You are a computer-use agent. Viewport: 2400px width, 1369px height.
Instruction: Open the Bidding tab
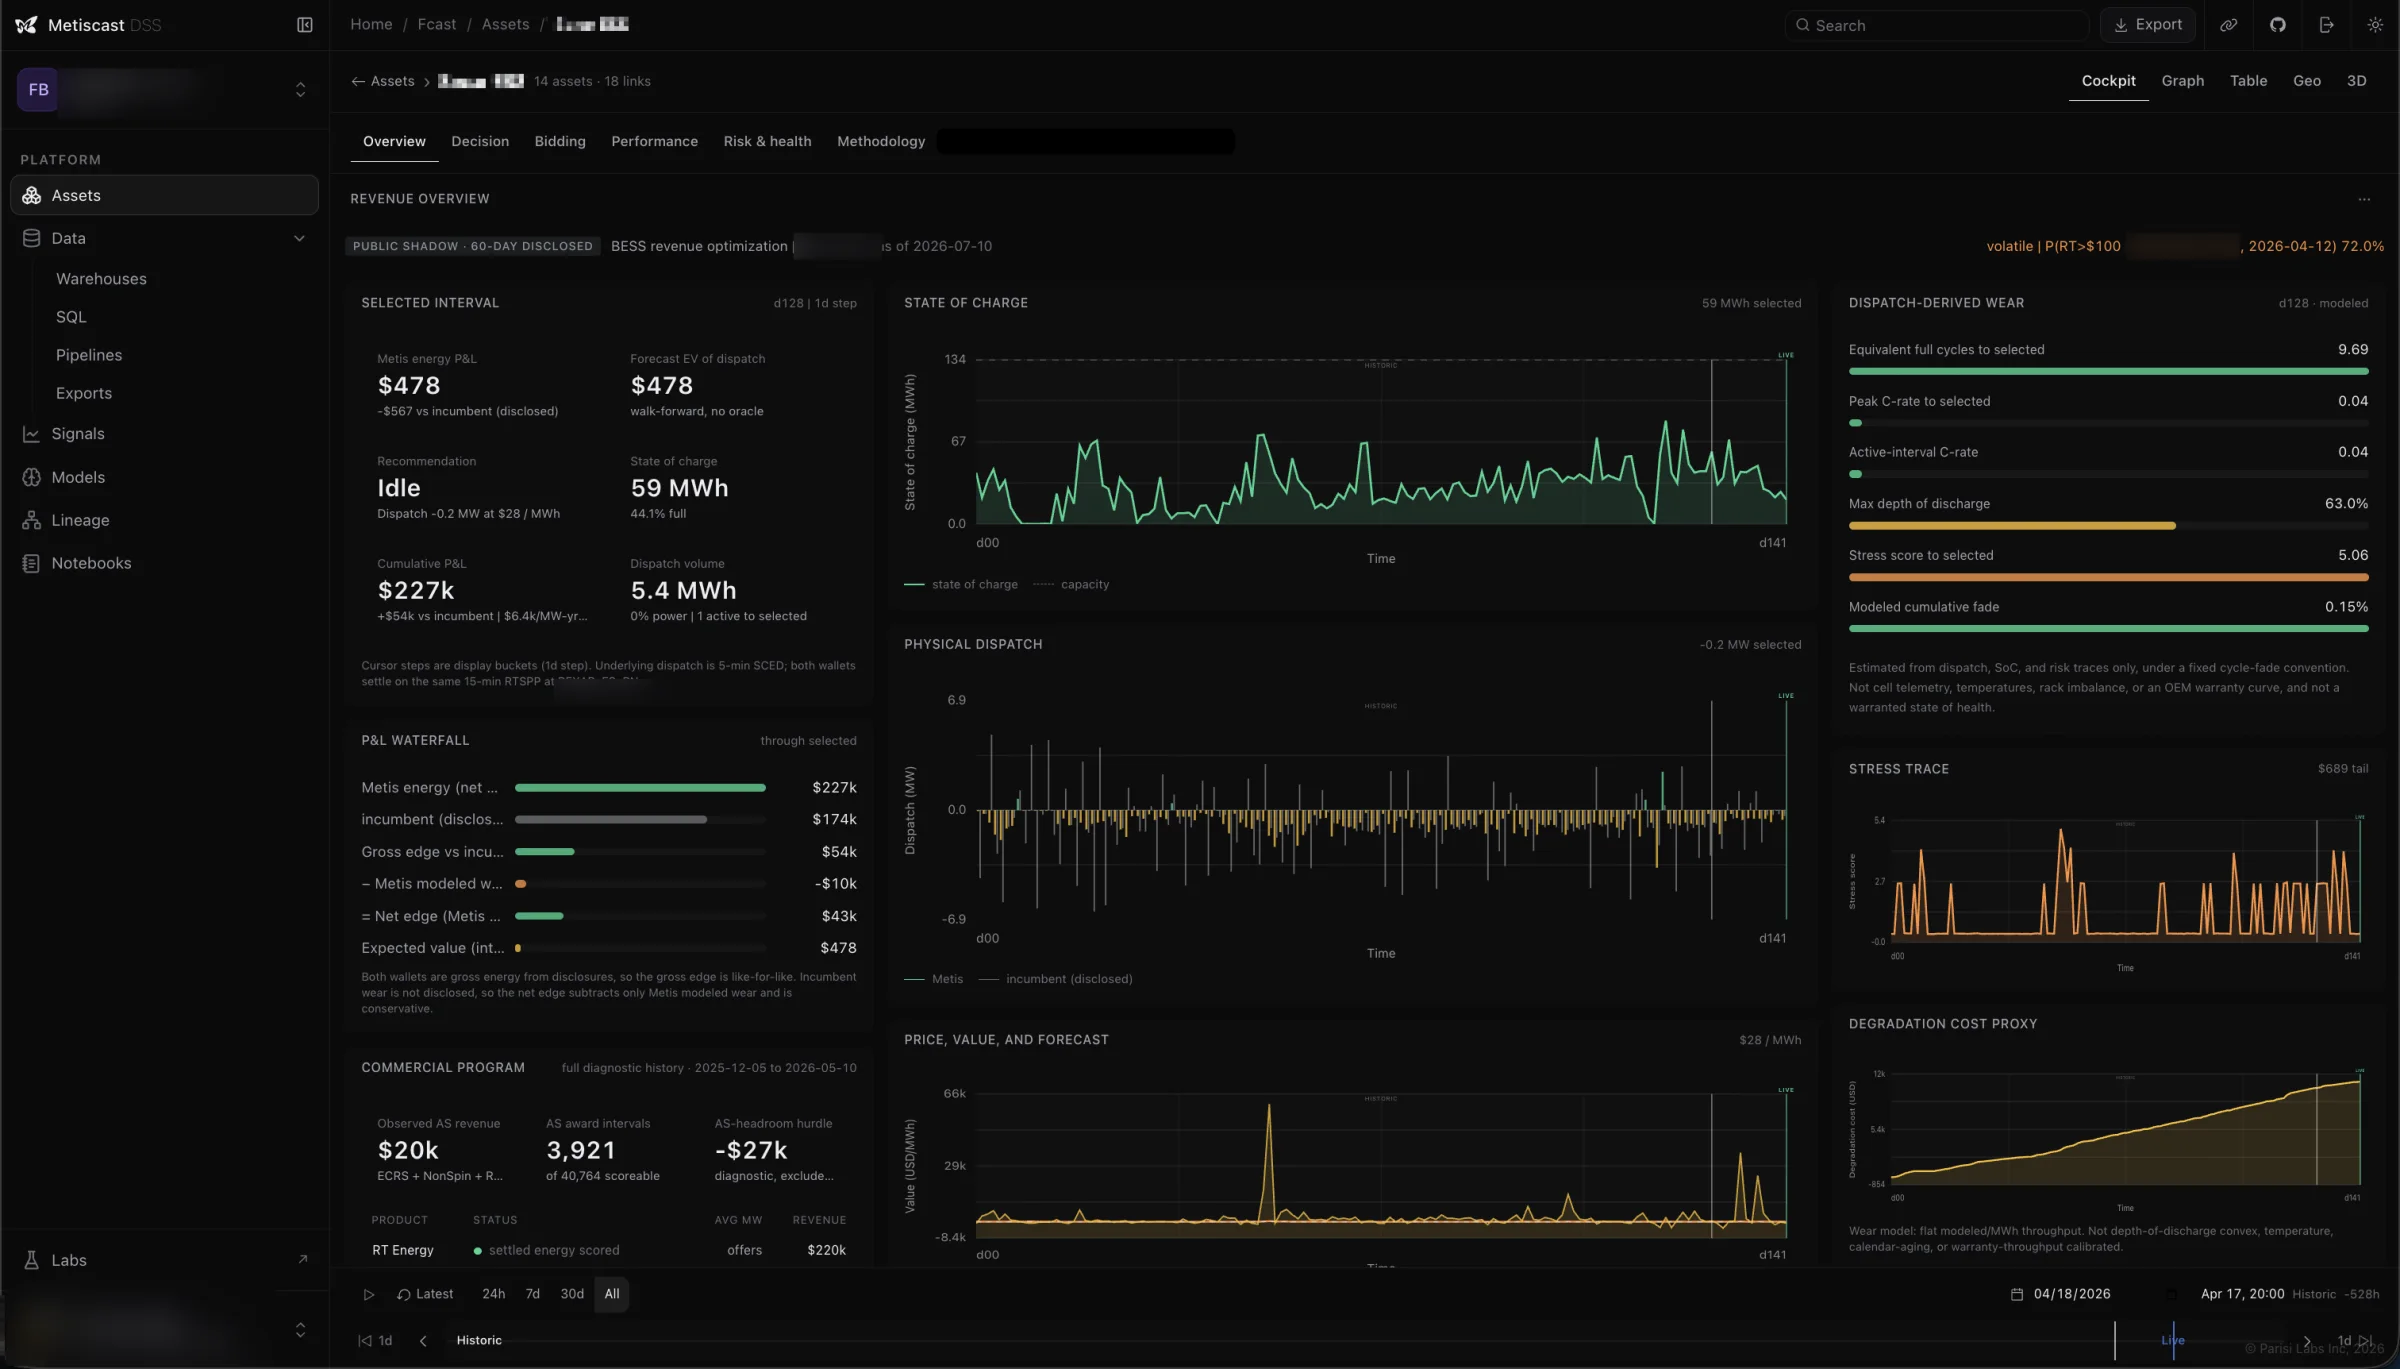[560, 141]
